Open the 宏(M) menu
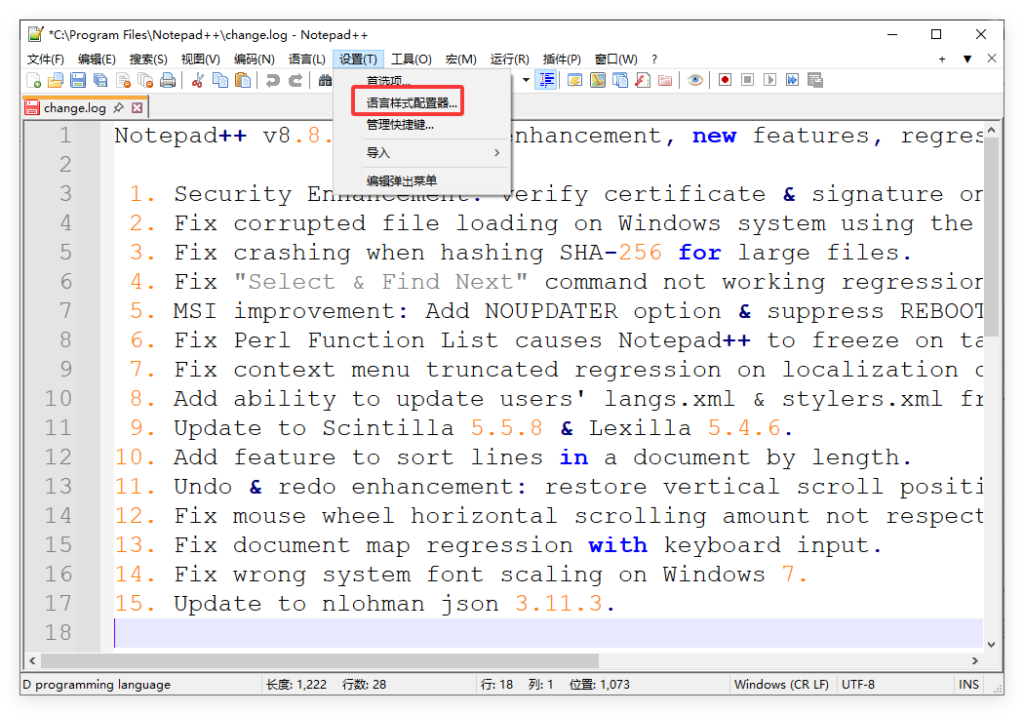Screen dimensions: 1024x715 (461, 59)
